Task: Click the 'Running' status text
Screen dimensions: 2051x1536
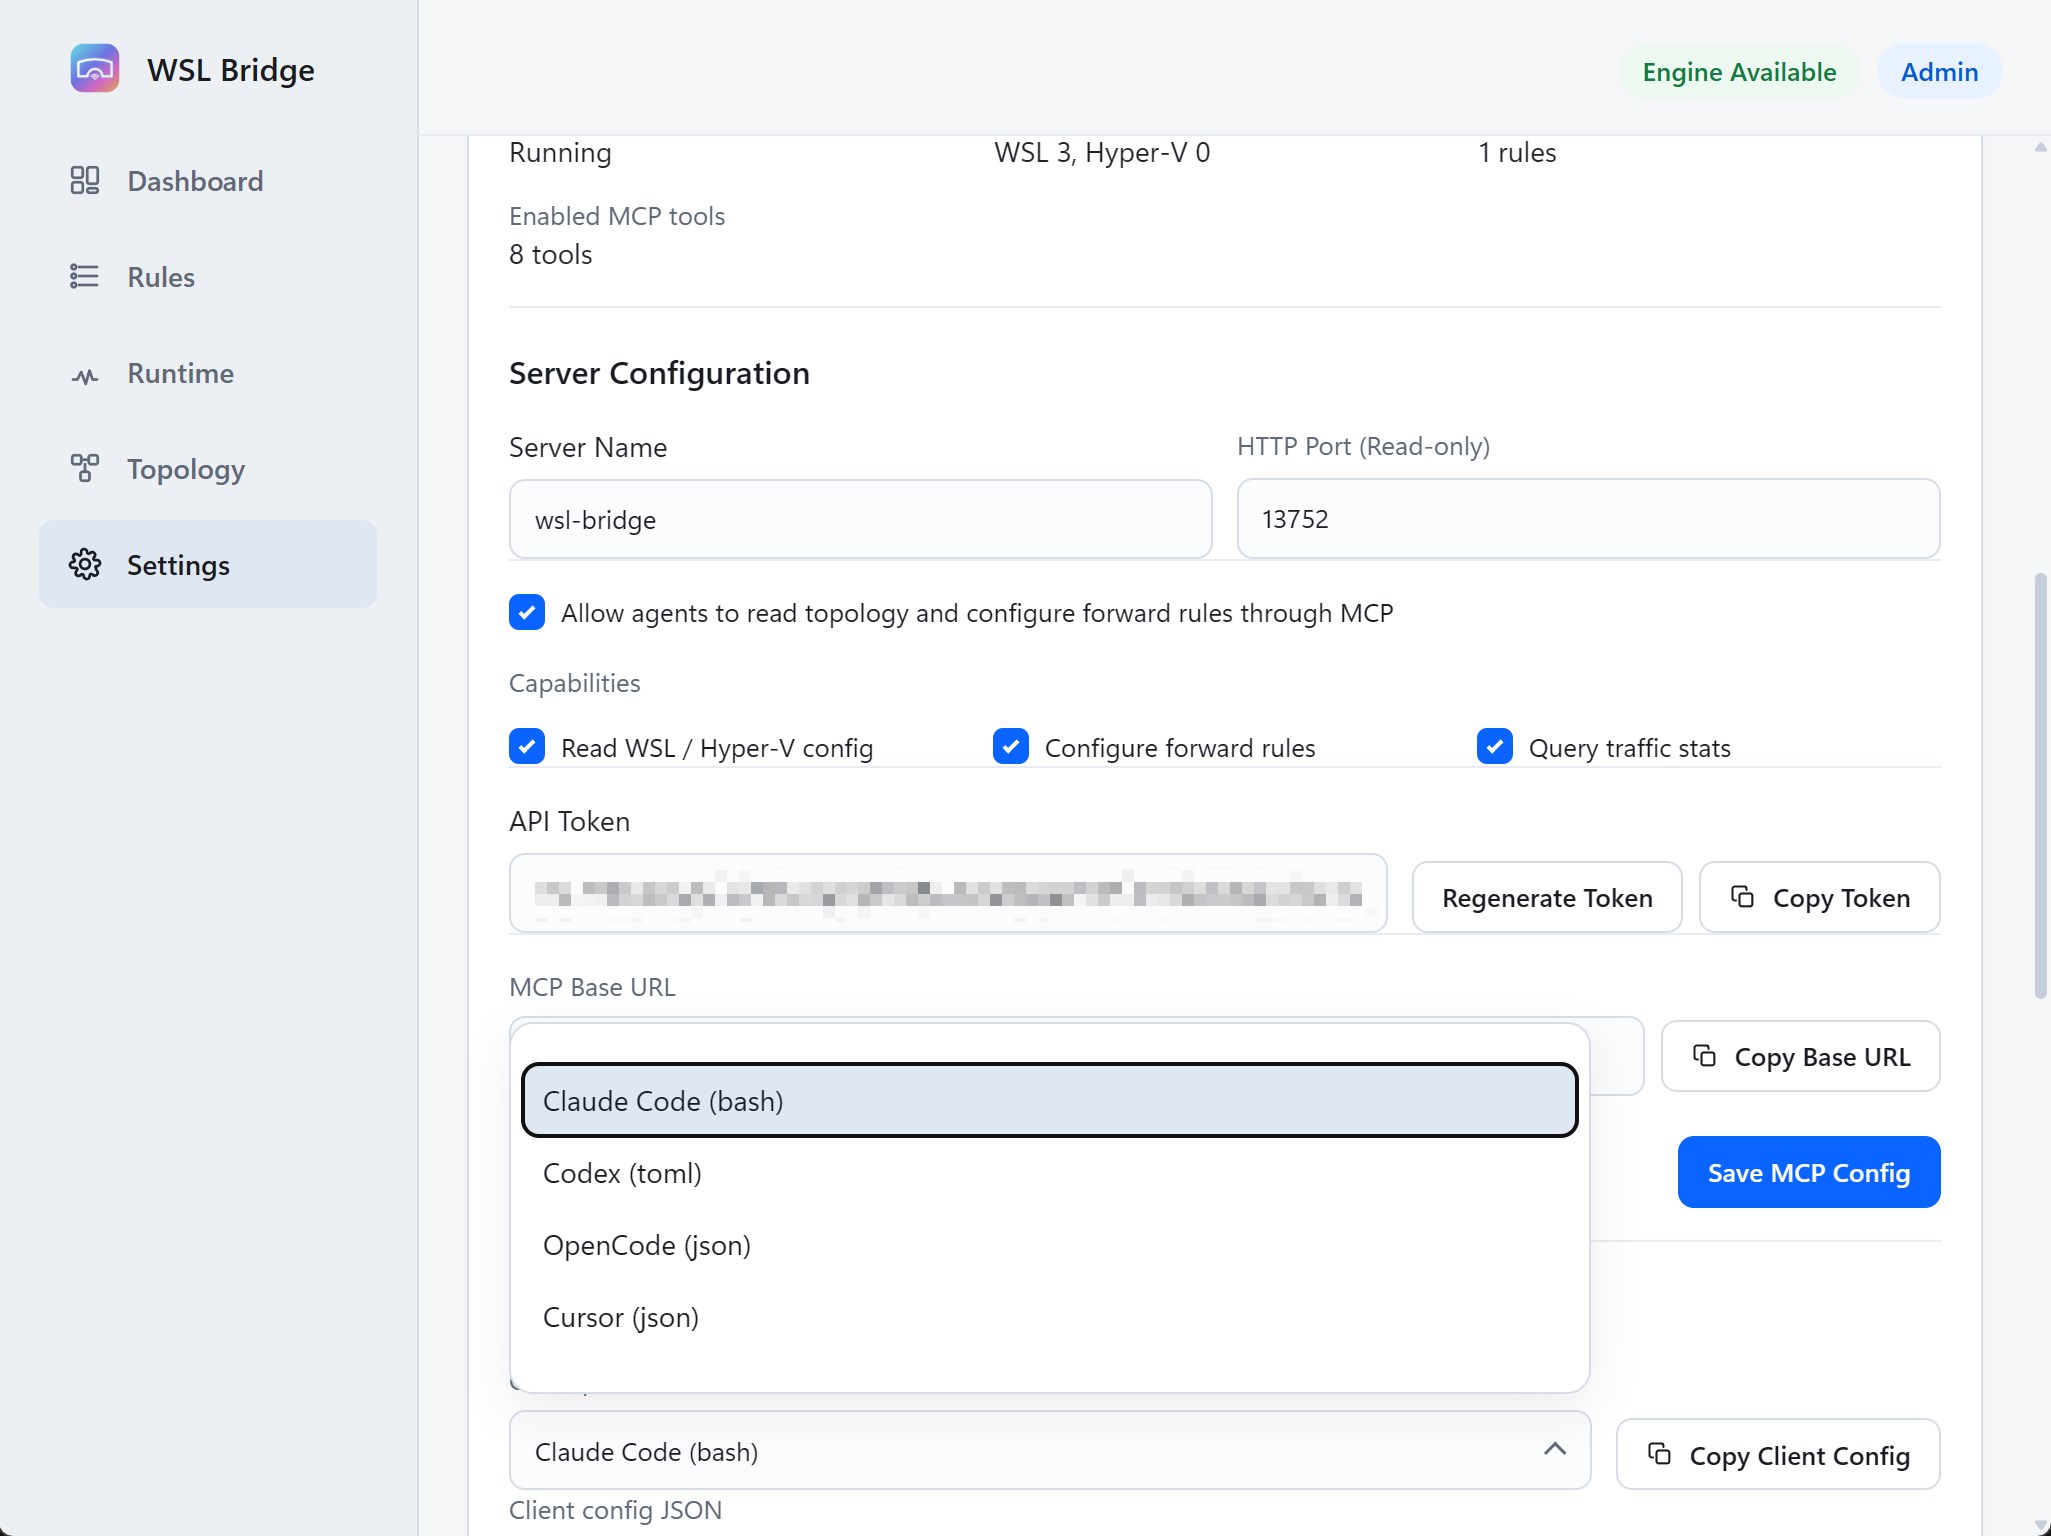Action: pos(560,153)
